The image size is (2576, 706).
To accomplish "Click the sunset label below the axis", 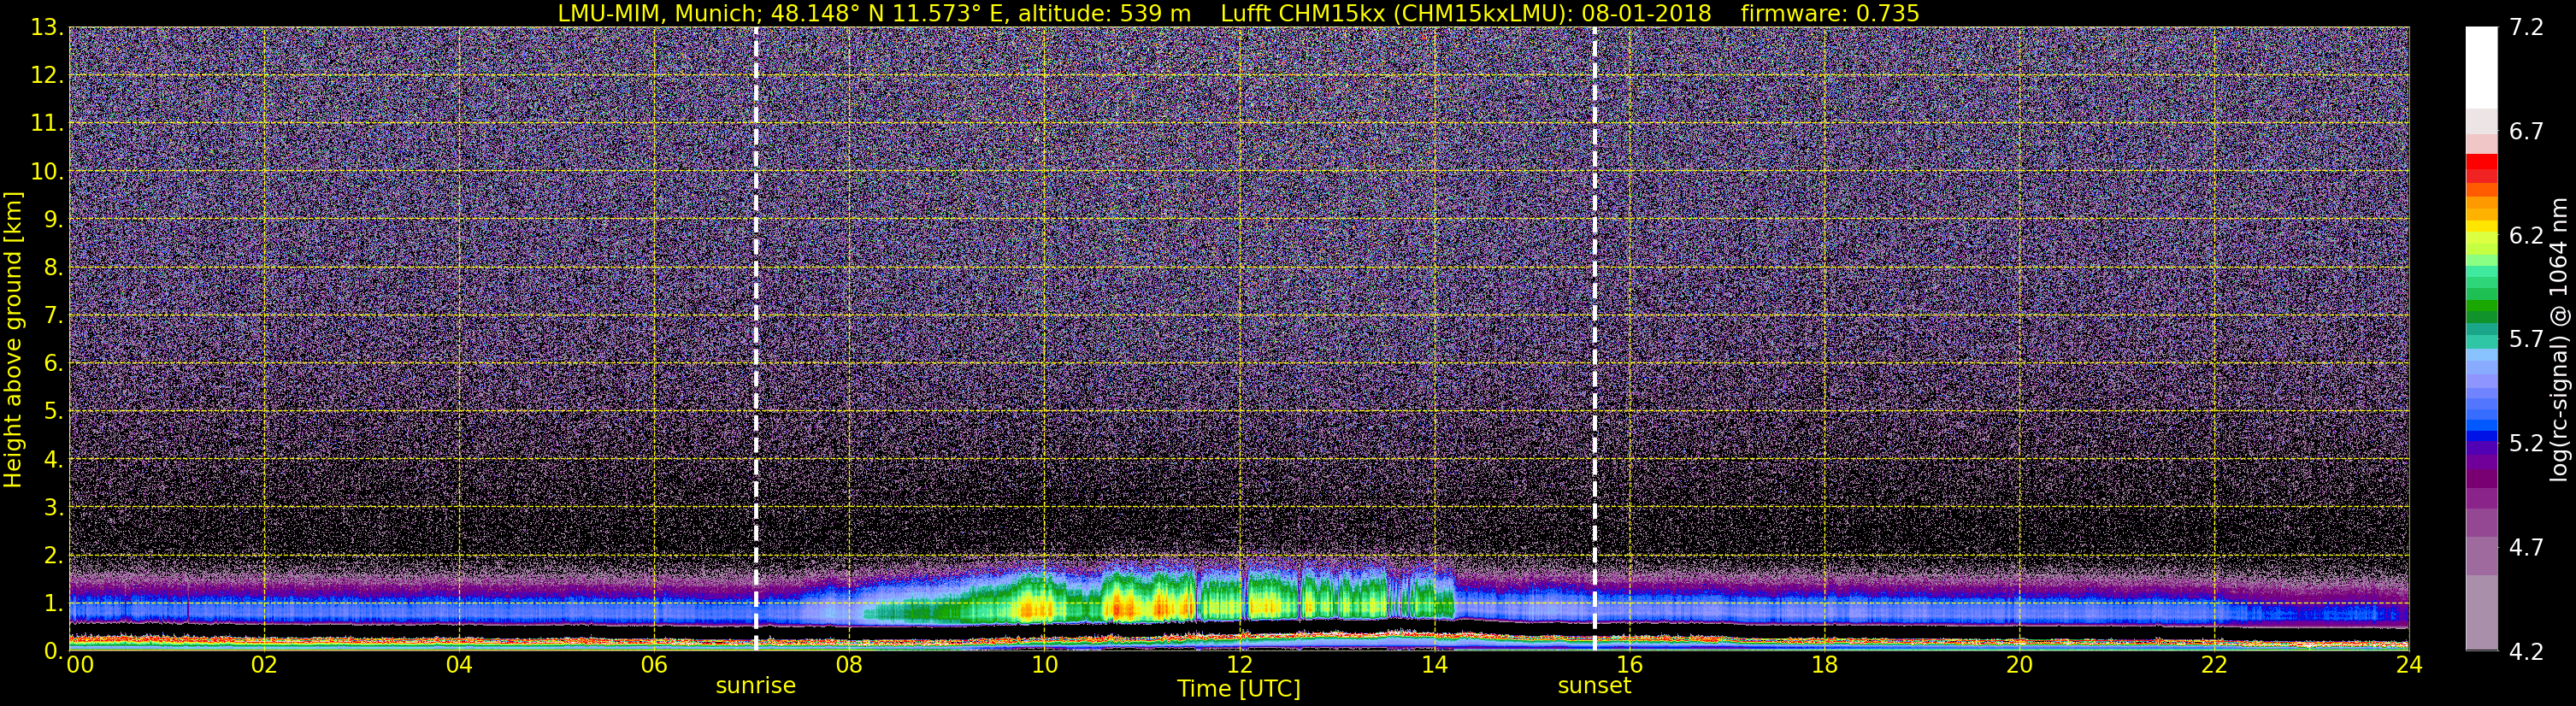I will 1594,686.
